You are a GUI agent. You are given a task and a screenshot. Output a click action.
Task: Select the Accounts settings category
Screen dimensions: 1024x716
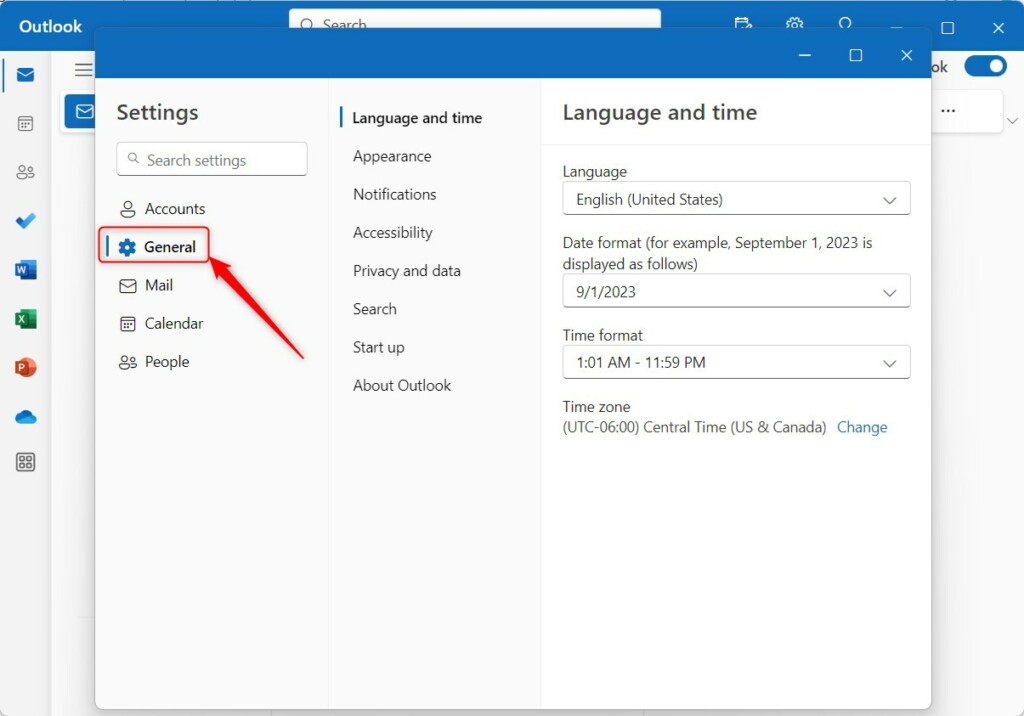click(x=173, y=208)
